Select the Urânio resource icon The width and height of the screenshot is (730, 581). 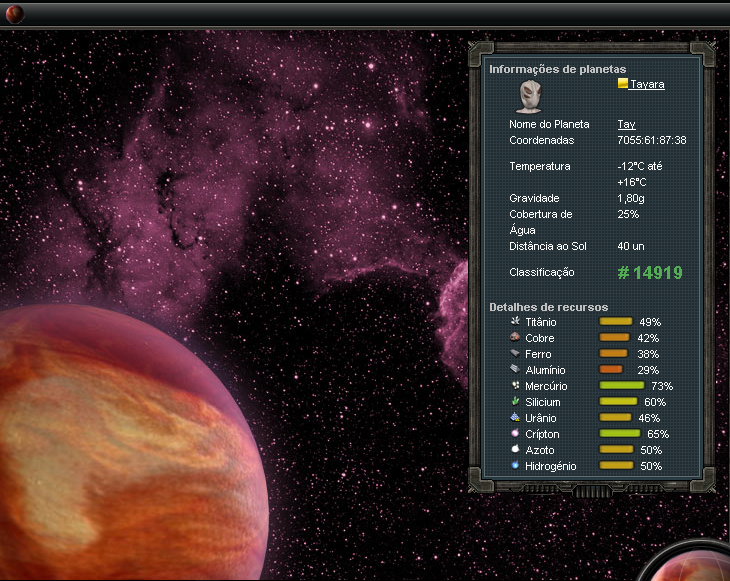tap(515, 418)
